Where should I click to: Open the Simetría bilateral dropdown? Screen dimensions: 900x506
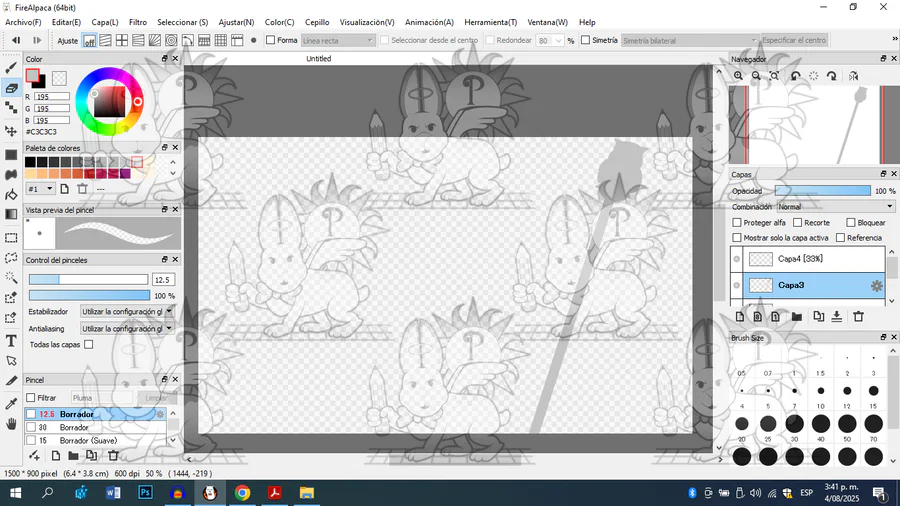point(689,41)
